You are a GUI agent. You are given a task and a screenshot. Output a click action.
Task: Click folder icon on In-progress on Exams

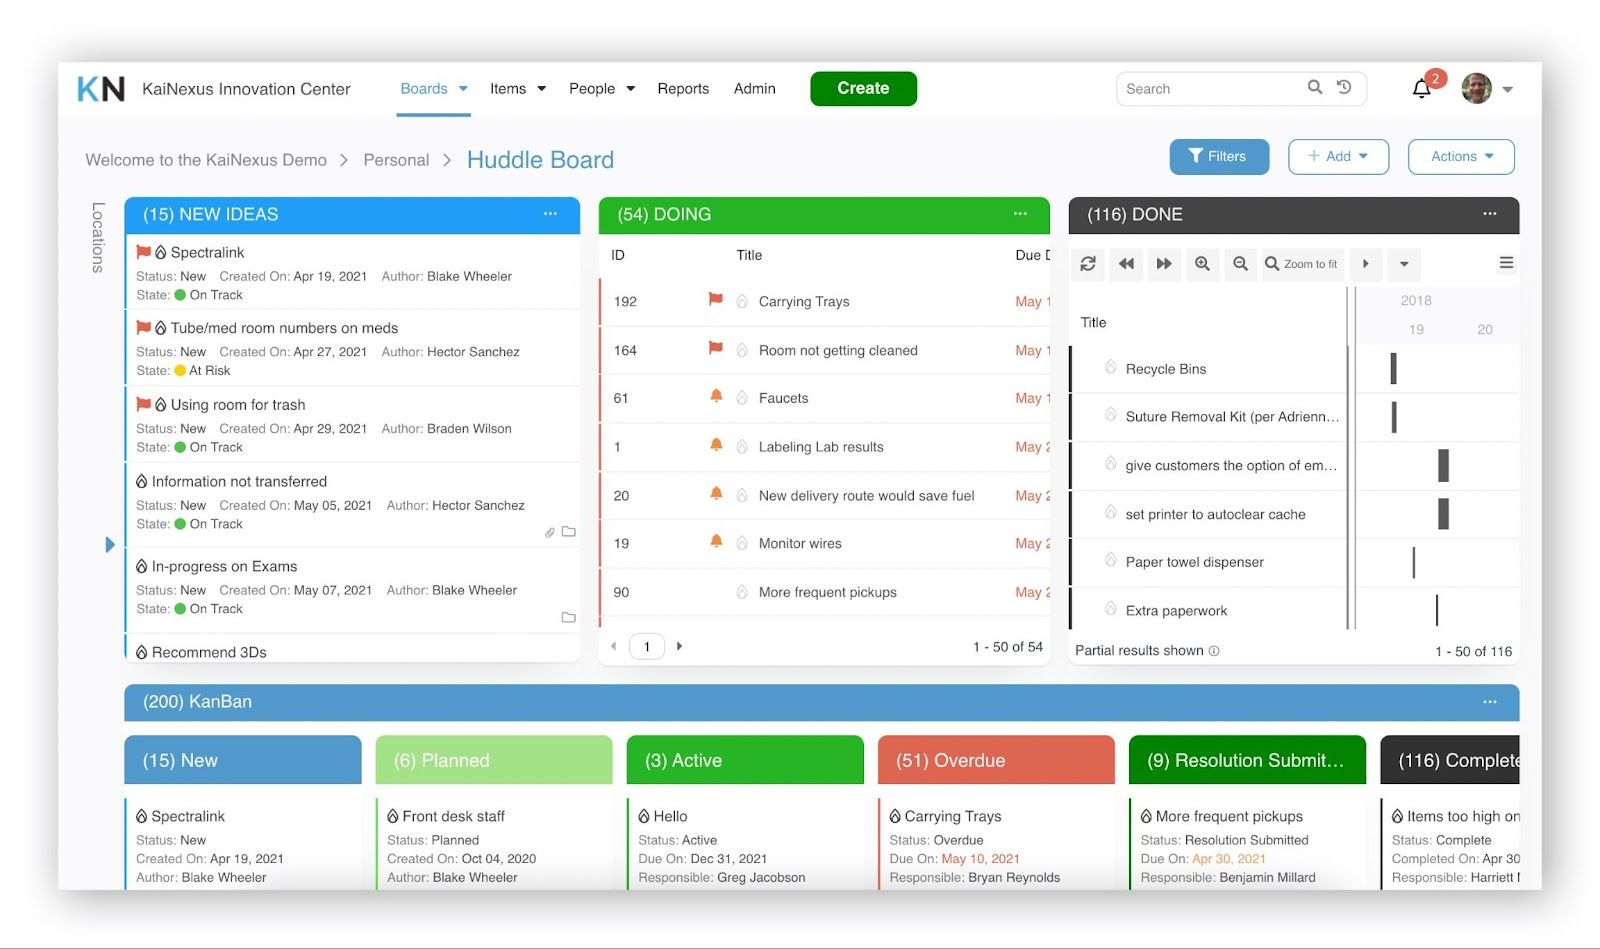[x=569, y=618]
